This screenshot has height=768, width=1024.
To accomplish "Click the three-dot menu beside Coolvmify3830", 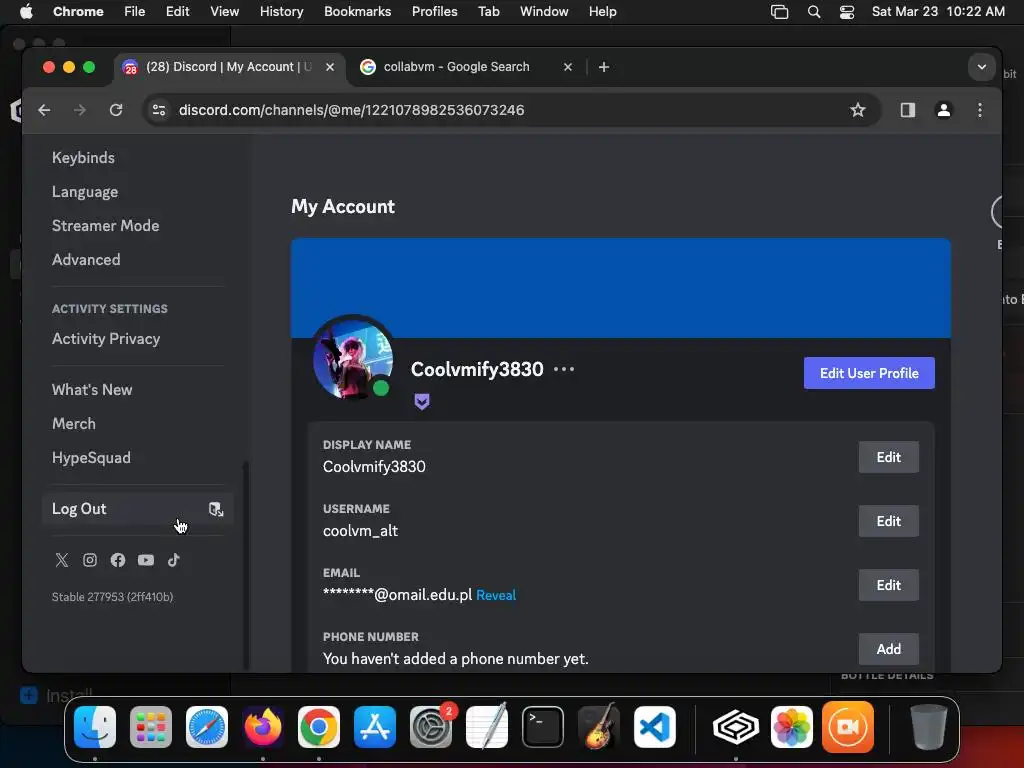I will [564, 369].
